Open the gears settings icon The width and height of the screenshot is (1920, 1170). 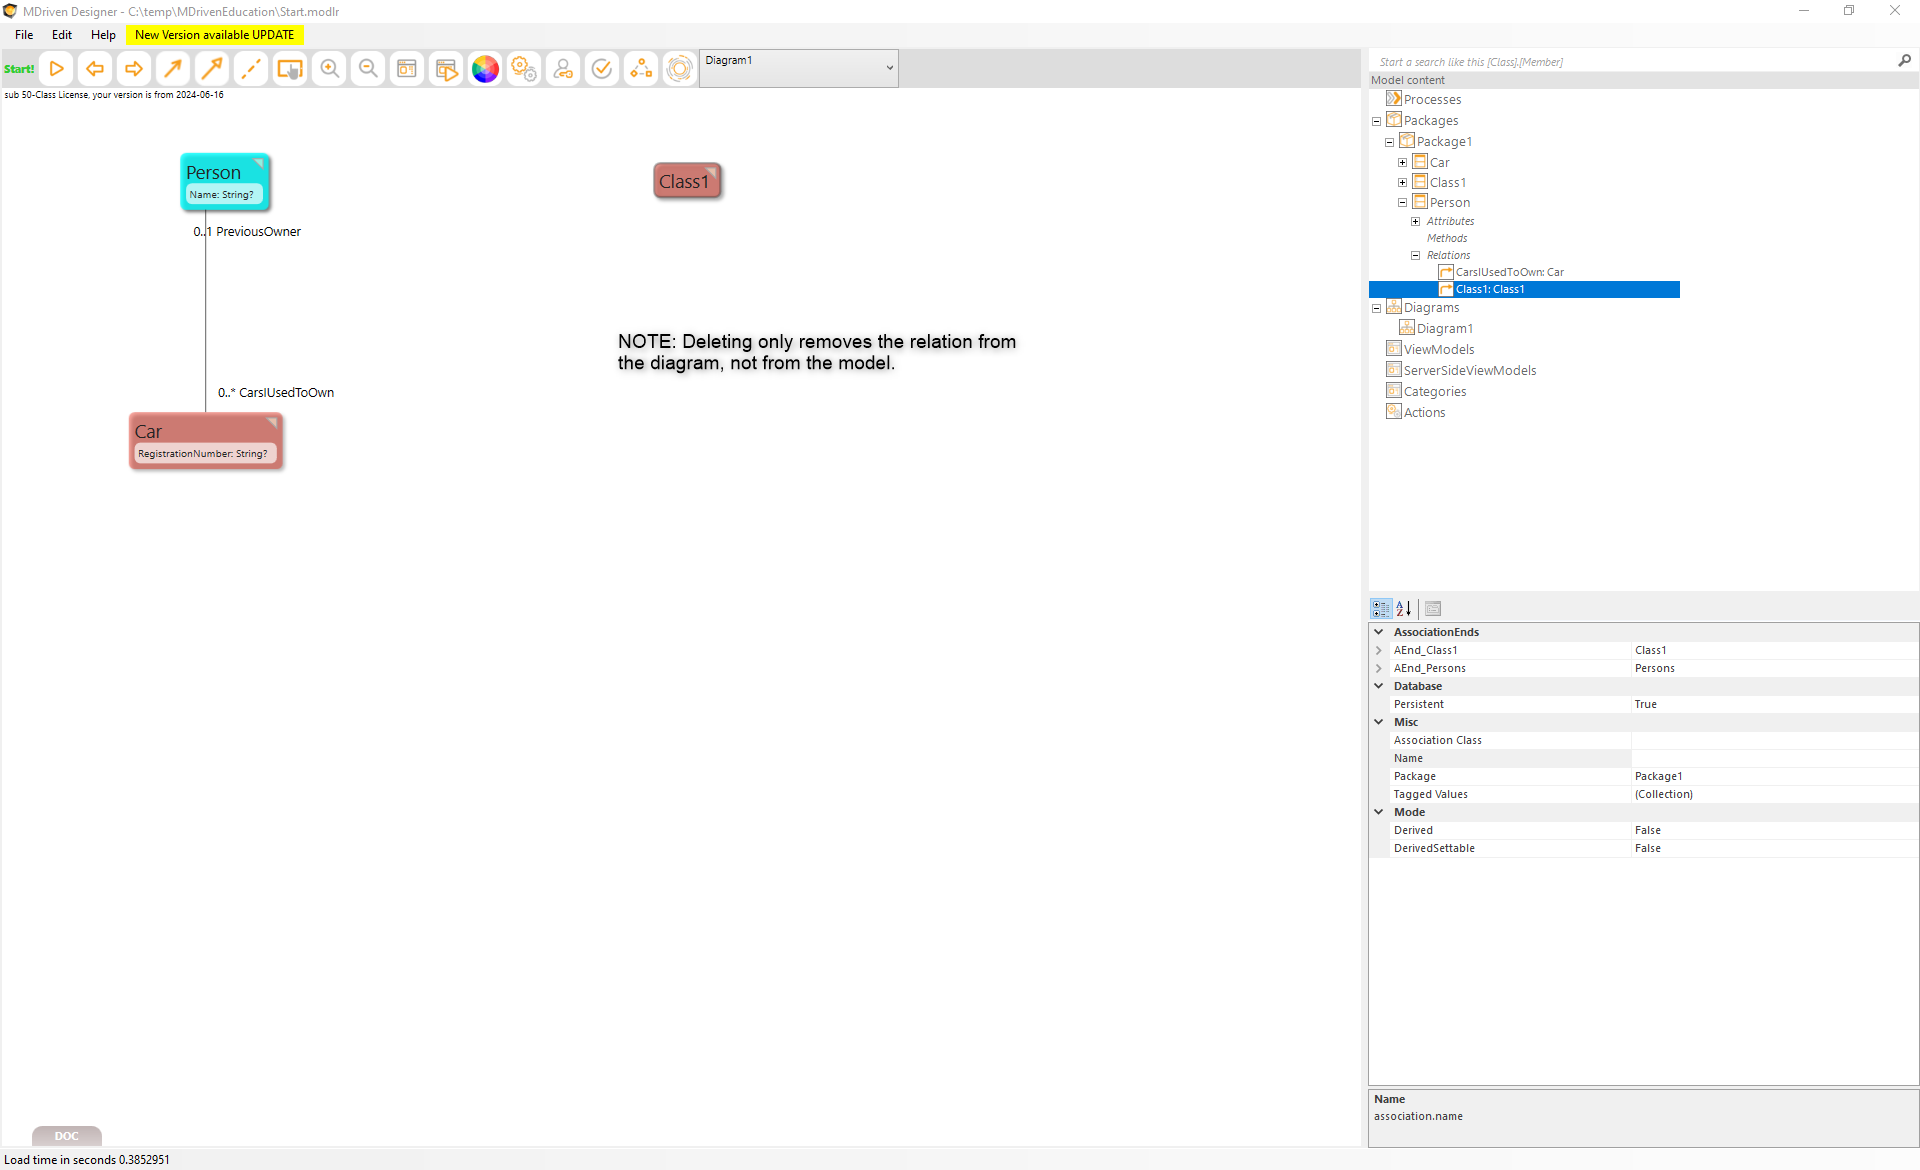[x=524, y=69]
